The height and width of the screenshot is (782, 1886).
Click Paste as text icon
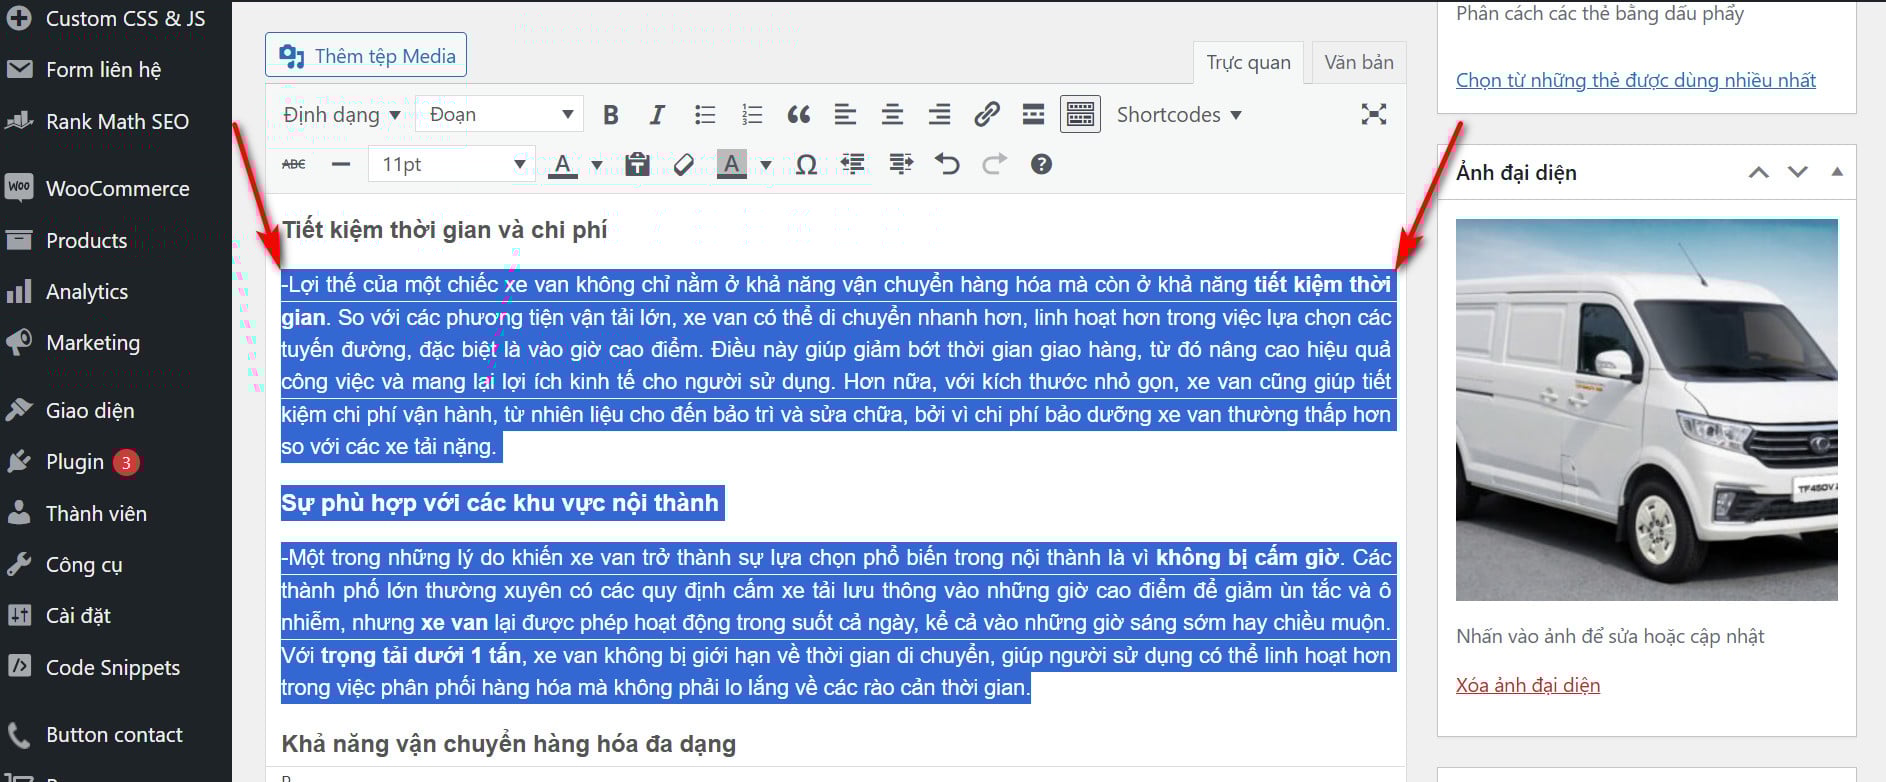point(637,164)
